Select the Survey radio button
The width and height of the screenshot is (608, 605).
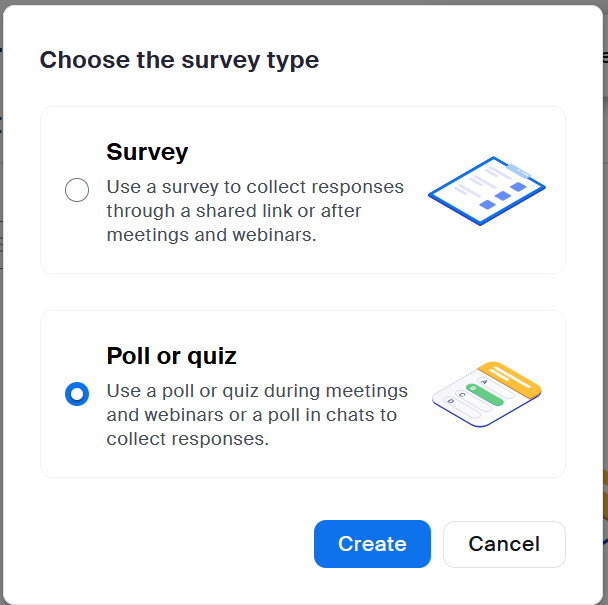click(x=77, y=190)
